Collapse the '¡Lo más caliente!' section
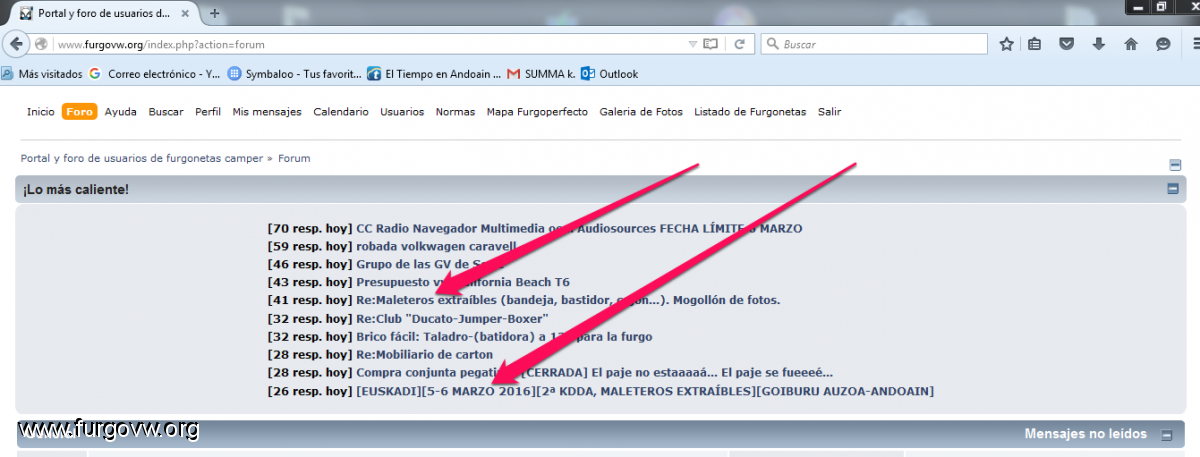1200x457 pixels. [x=1173, y=189]
